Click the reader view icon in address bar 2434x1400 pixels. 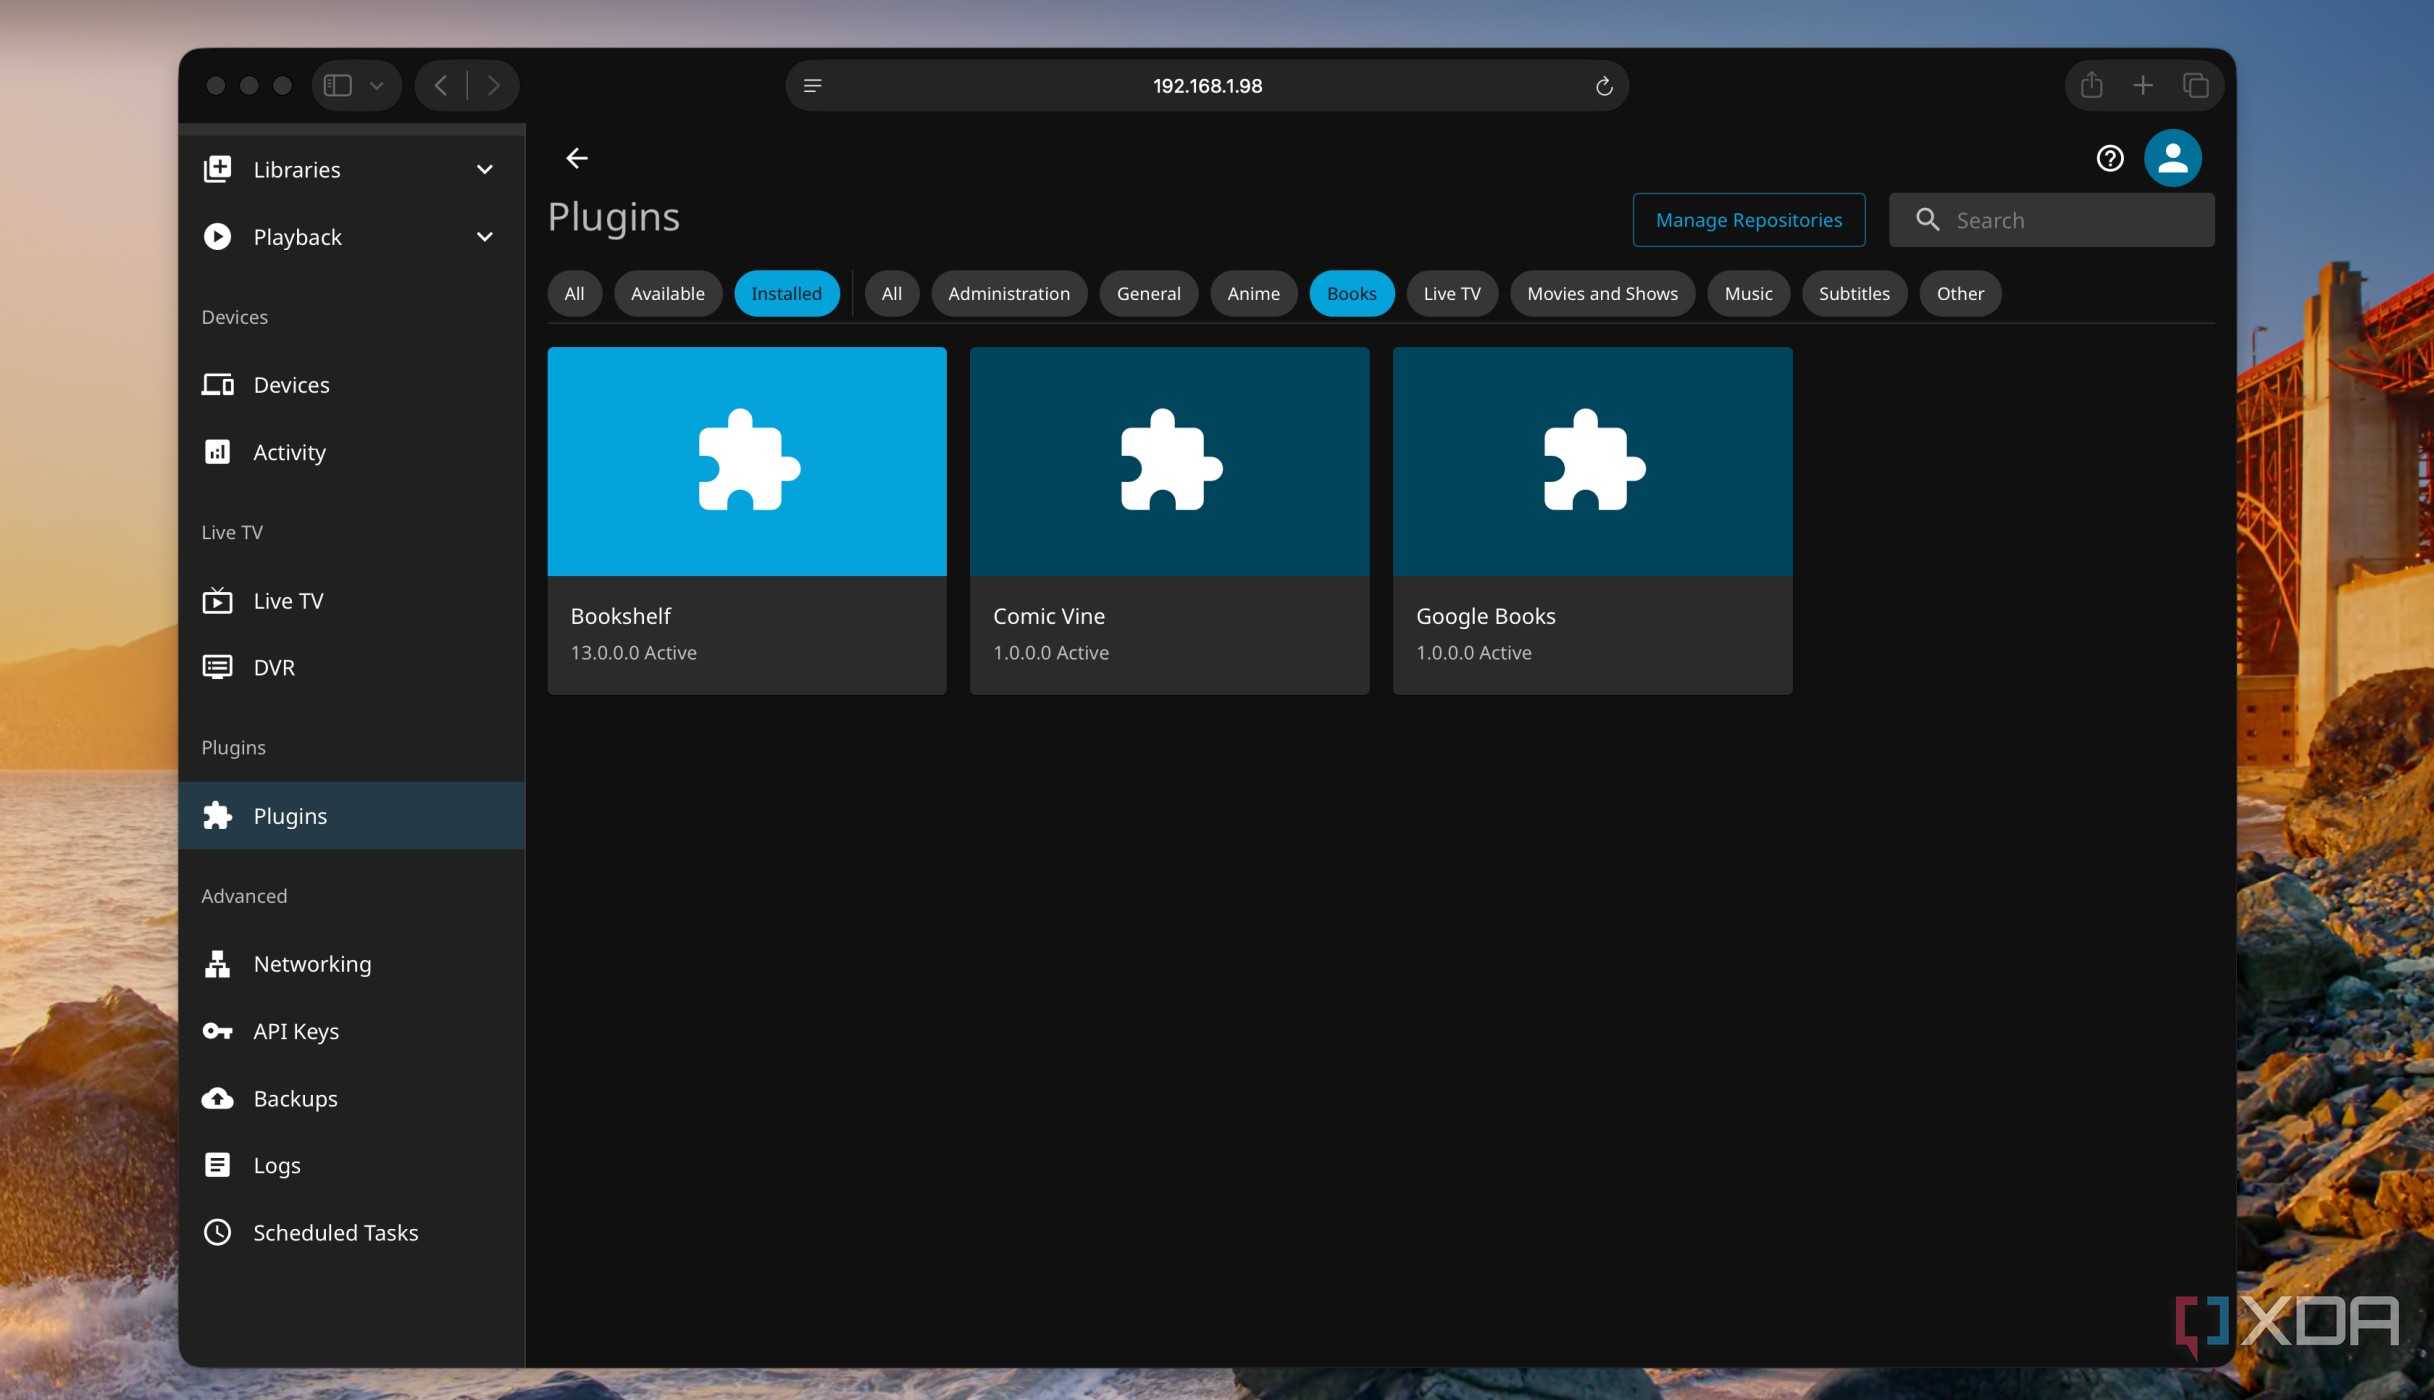tap(812, 86)
